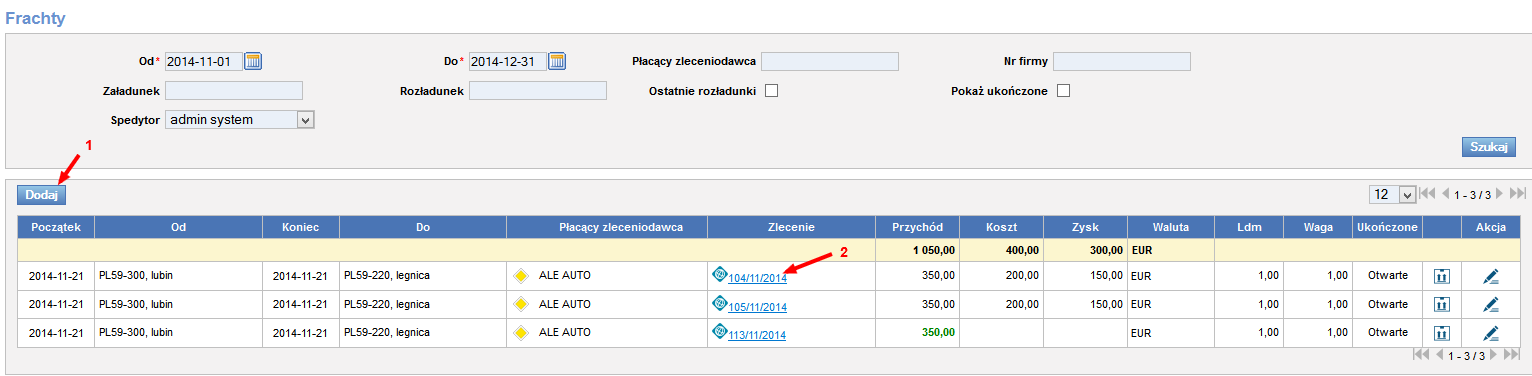Open the calendar picker for Od date
The width and height of the screenshot is (1532, 376).
coord(254,61)
